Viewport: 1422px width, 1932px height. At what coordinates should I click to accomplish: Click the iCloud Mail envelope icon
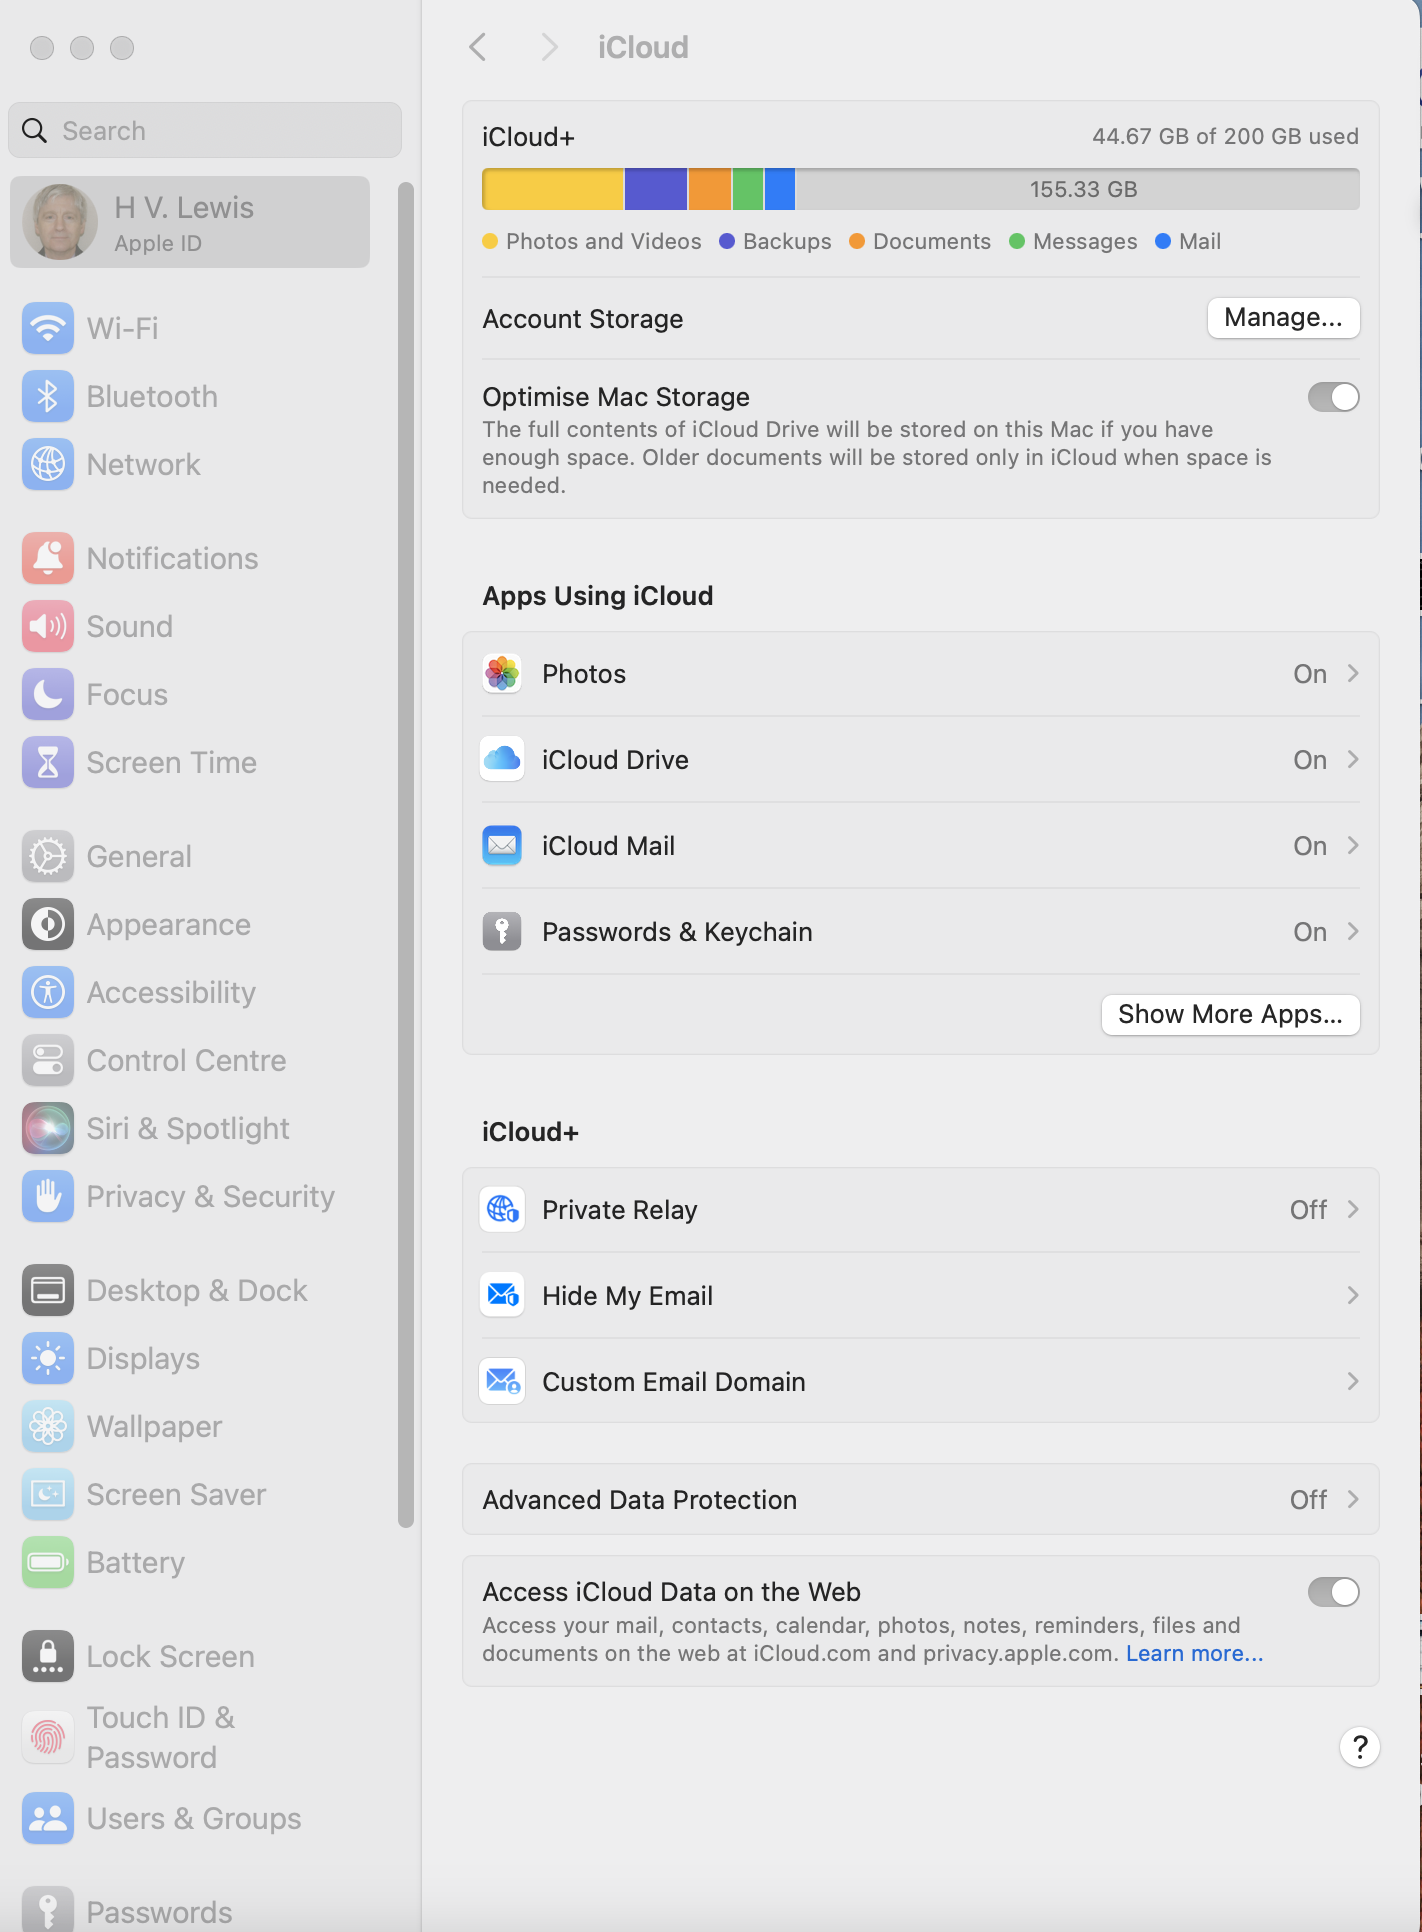click(502, 846)
